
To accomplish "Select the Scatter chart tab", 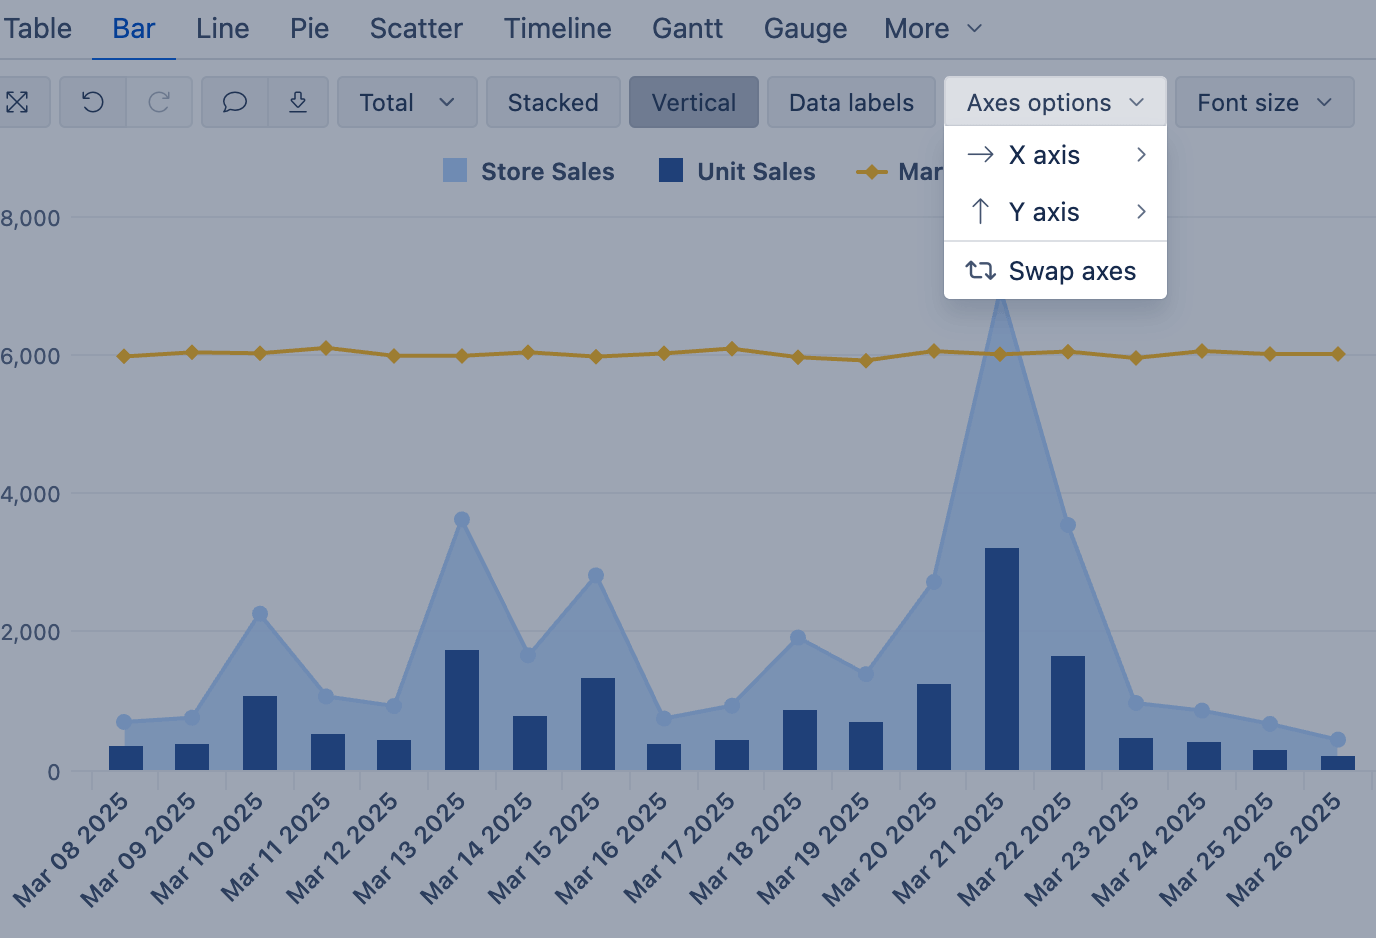I will (416, 29).
